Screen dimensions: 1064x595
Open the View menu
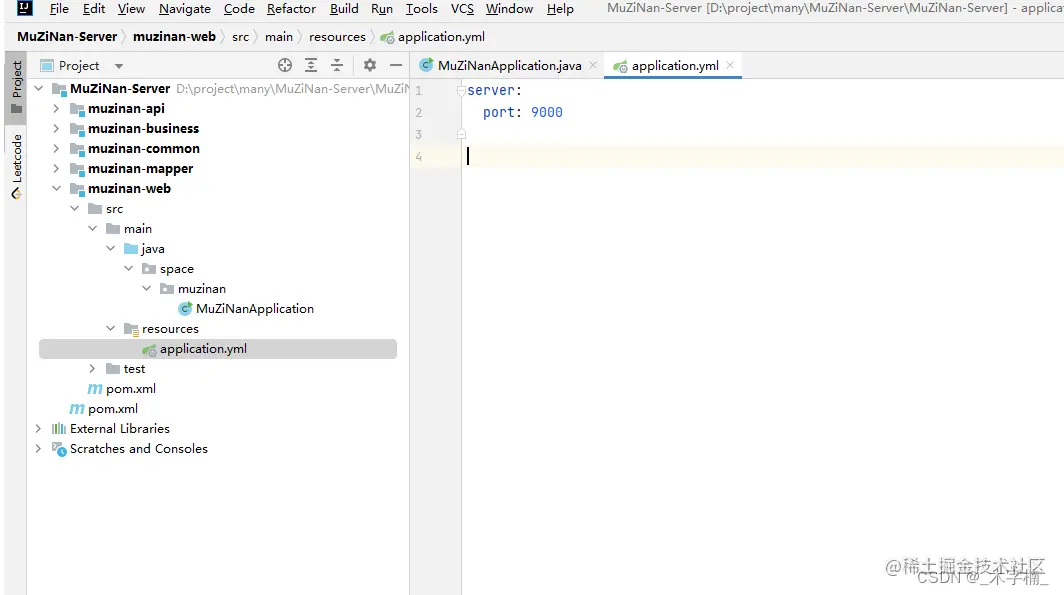click(131, 9)
